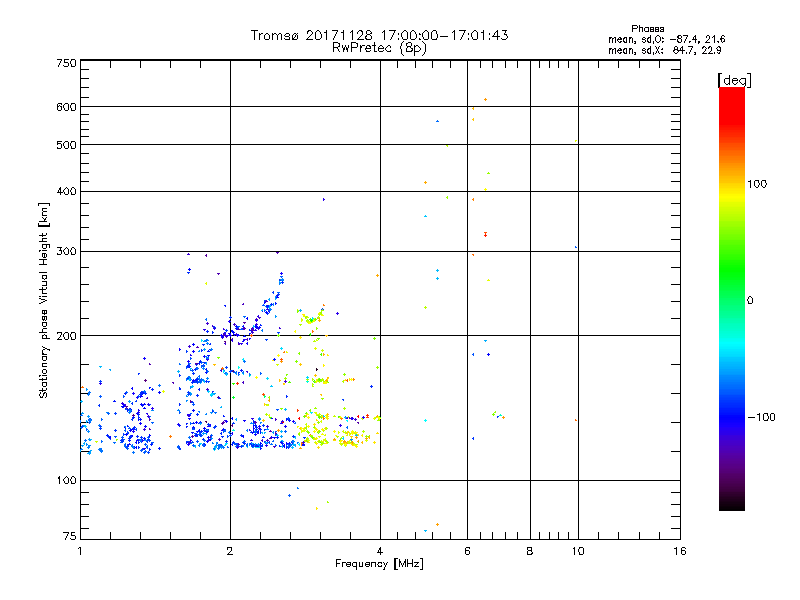Click the x-axis tick label '2'
The height and width of the screenshot is (600, 800).
point(230,551)
